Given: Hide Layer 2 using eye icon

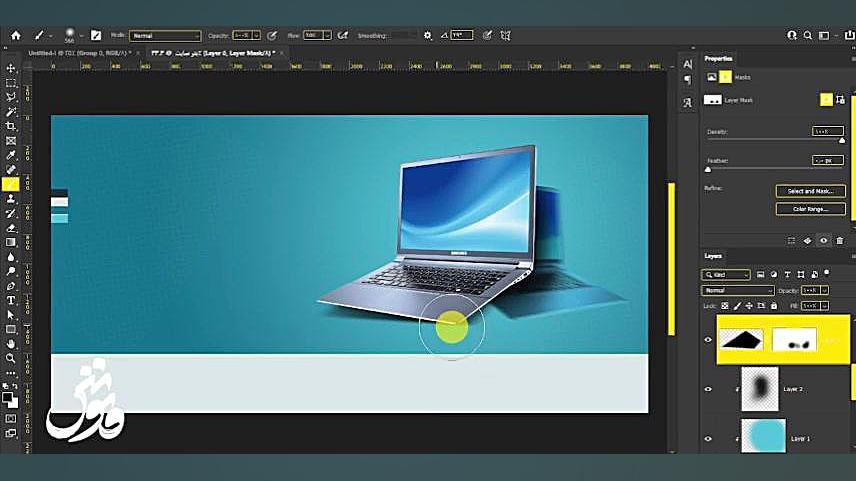Looking at the screenshot, I should 708,389.
